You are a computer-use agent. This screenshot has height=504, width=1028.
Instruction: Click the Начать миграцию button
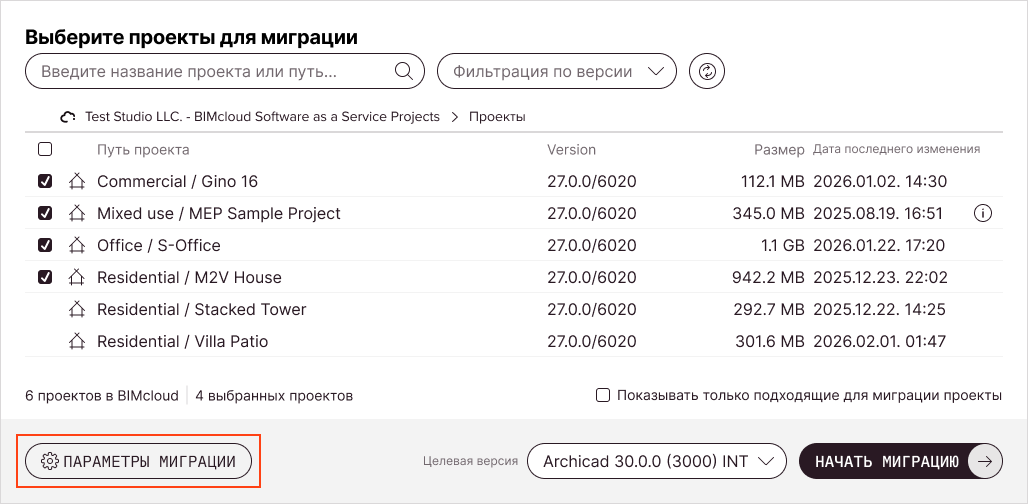pyautogui.click(x=901, y=461)
